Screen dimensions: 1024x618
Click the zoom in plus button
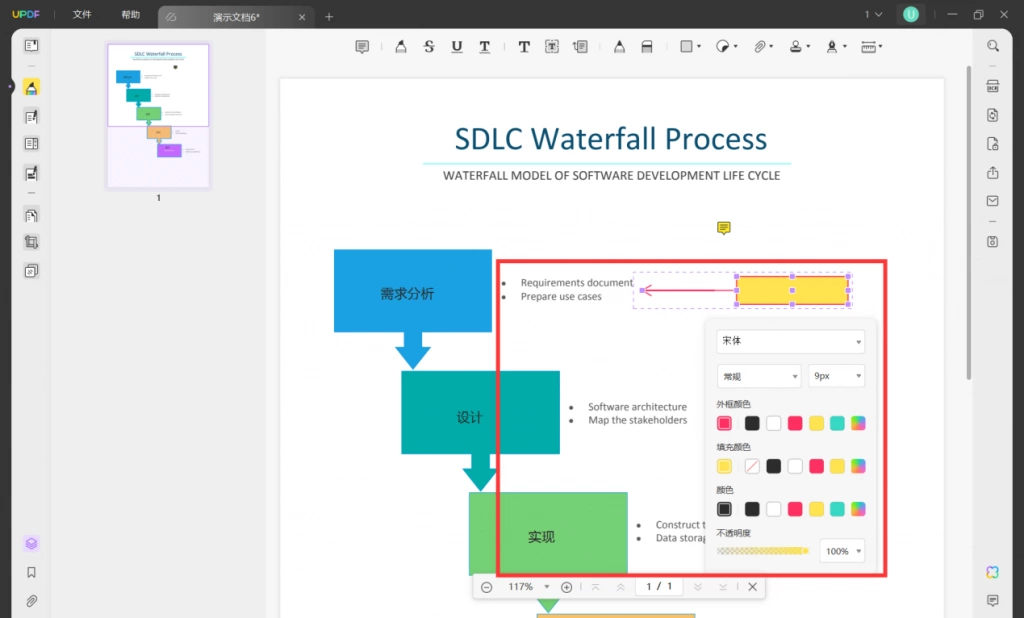(566, 587)
